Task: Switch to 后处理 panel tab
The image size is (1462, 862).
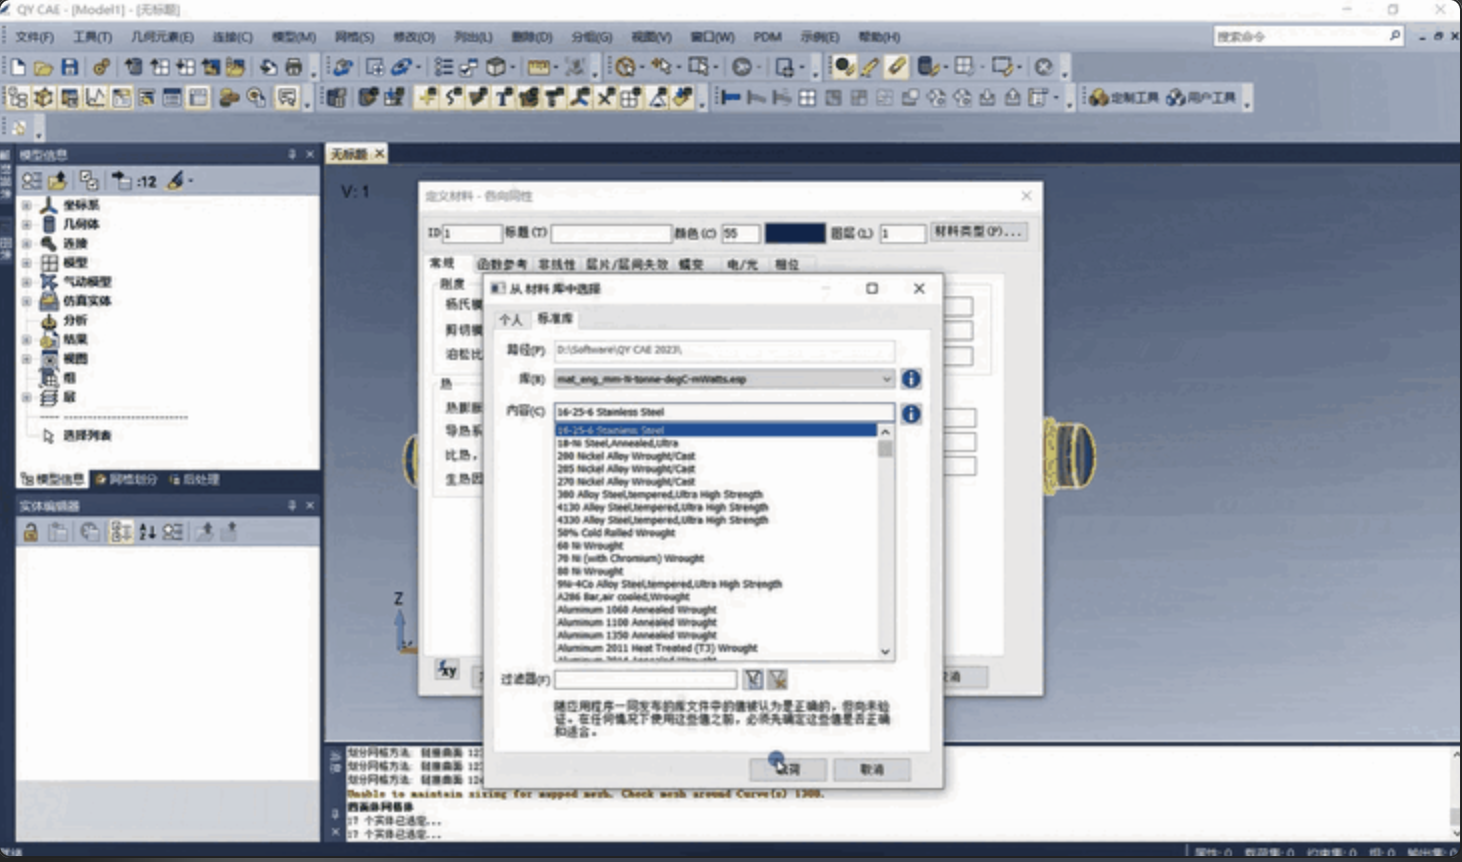Action: [x=195, y=479]
